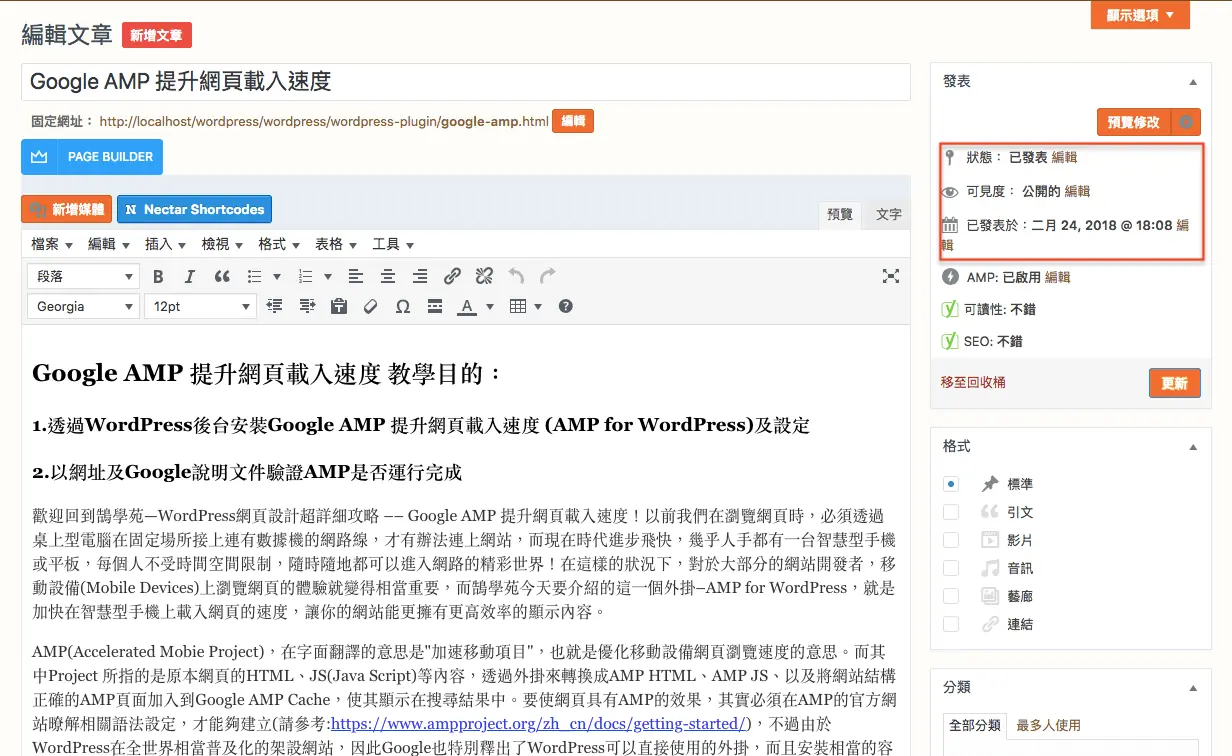Toggle bold formatting in the editor toolbar
The image size is (1232, 756).
(158, 277)
